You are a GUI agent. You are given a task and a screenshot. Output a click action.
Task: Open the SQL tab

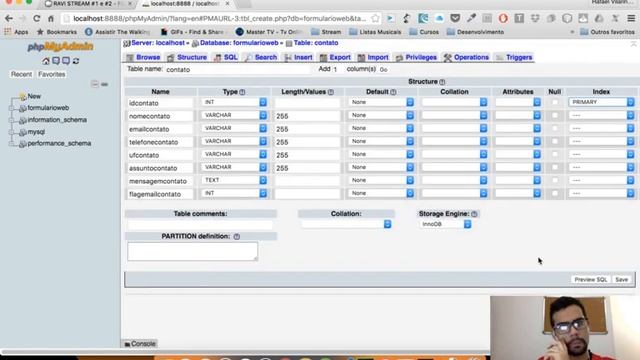pyautogui.click(x=226, y=58)
